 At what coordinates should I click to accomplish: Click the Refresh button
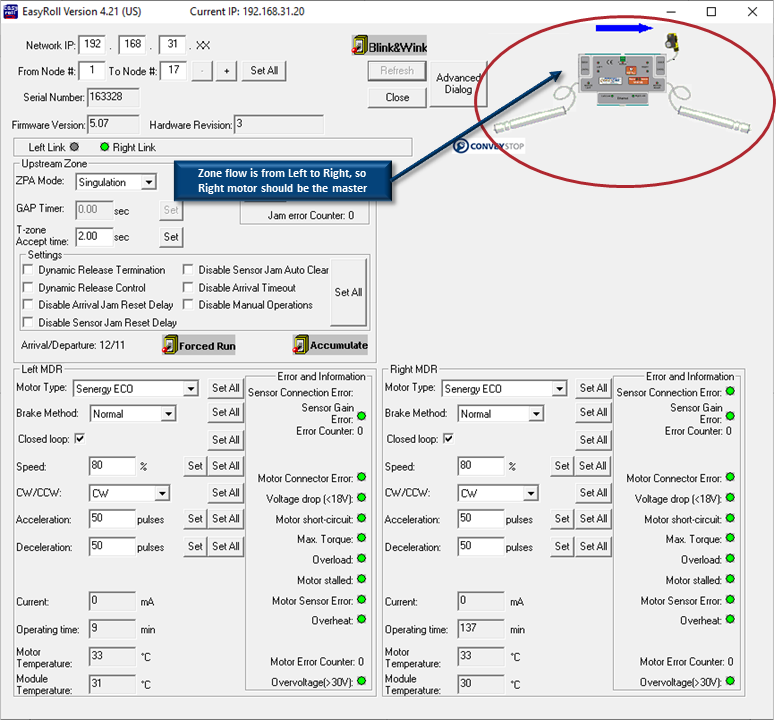click(x=397, y=70)
